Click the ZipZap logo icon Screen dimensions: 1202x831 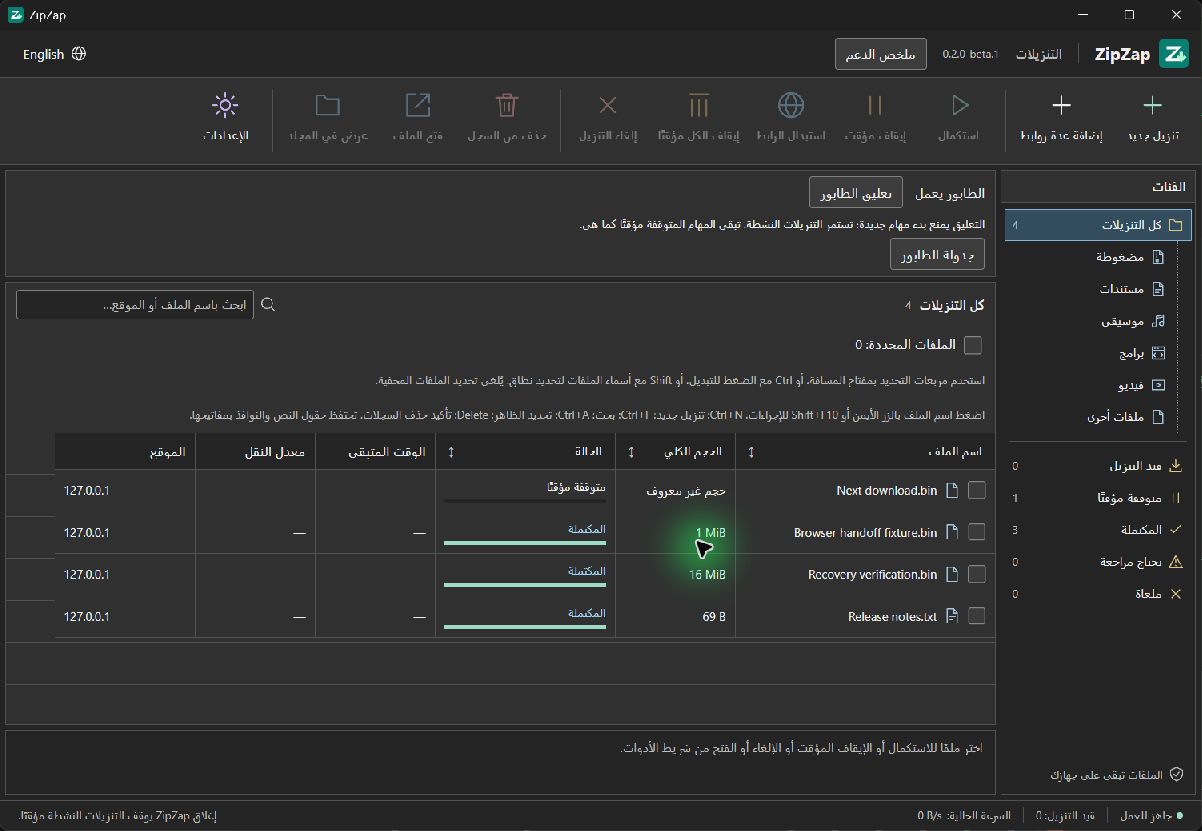coord(1173,54)
